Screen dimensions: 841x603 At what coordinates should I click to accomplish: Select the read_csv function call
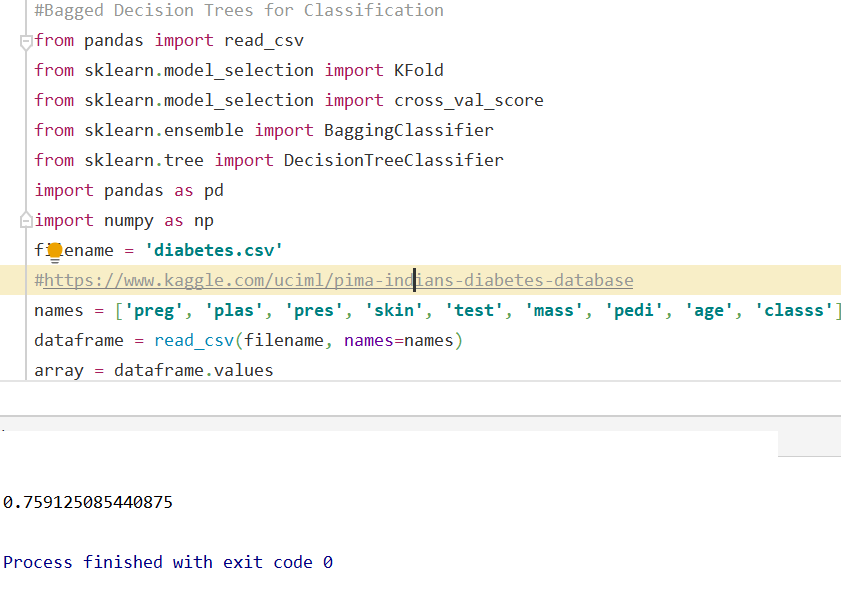point(195,340)
